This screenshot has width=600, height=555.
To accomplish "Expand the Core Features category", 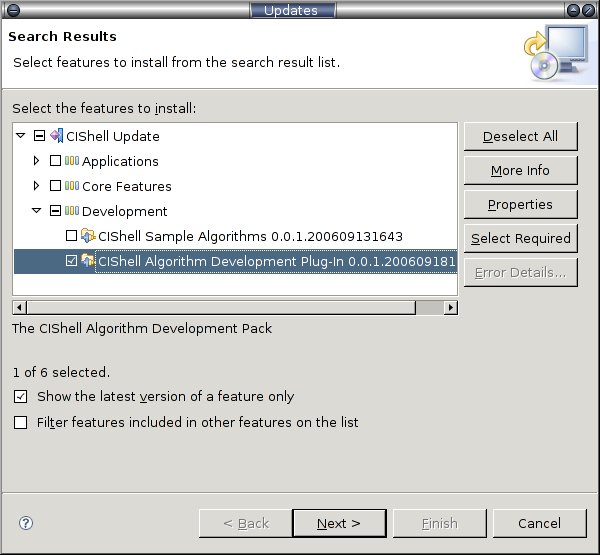I will click(x=36, y=186).
